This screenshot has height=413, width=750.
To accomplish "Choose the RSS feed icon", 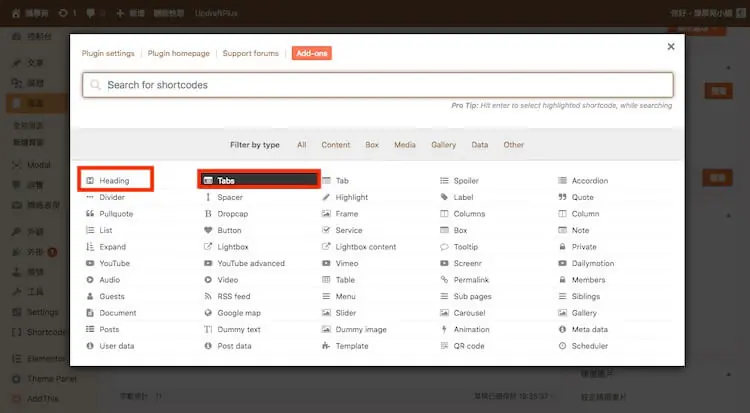I will [x=208, y=296].
